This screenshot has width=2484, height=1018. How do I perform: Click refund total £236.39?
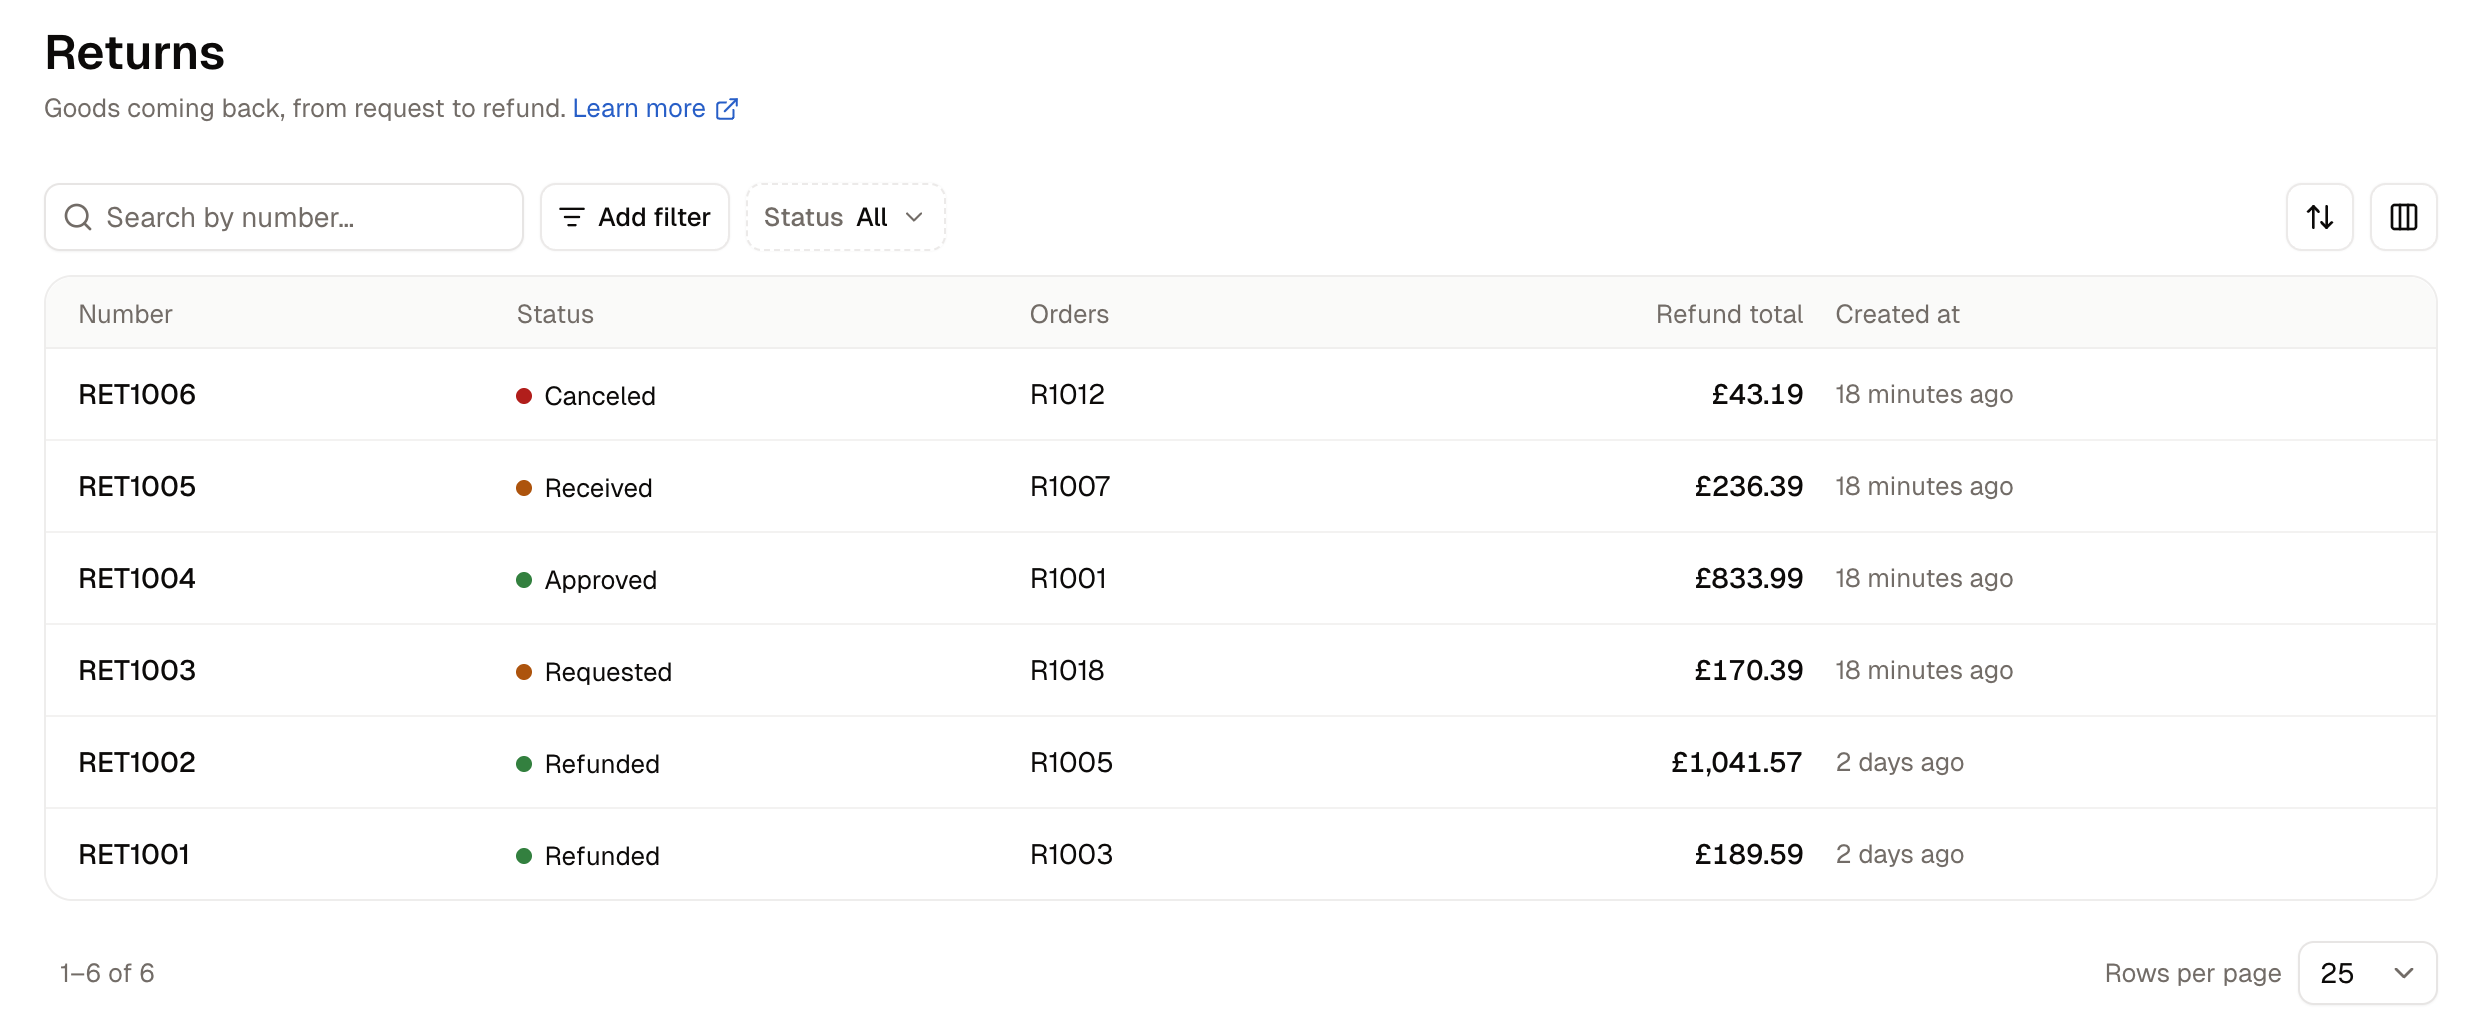pyautogui.click(x=1748, y=486)
